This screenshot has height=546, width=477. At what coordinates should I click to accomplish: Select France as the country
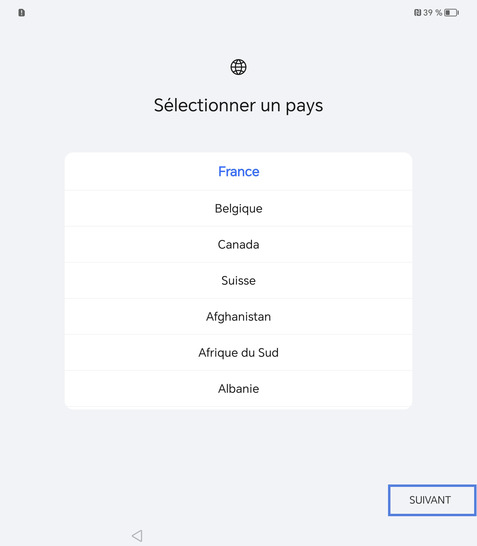pyautogui.click(x=238, y=171)
